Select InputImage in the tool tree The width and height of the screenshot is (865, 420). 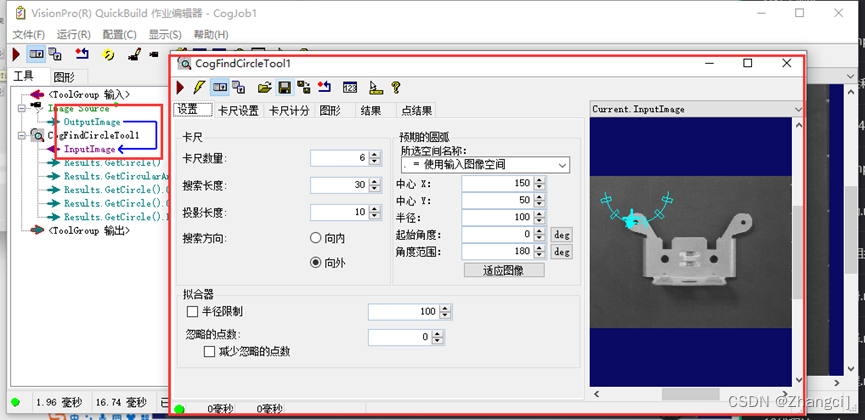90,149
